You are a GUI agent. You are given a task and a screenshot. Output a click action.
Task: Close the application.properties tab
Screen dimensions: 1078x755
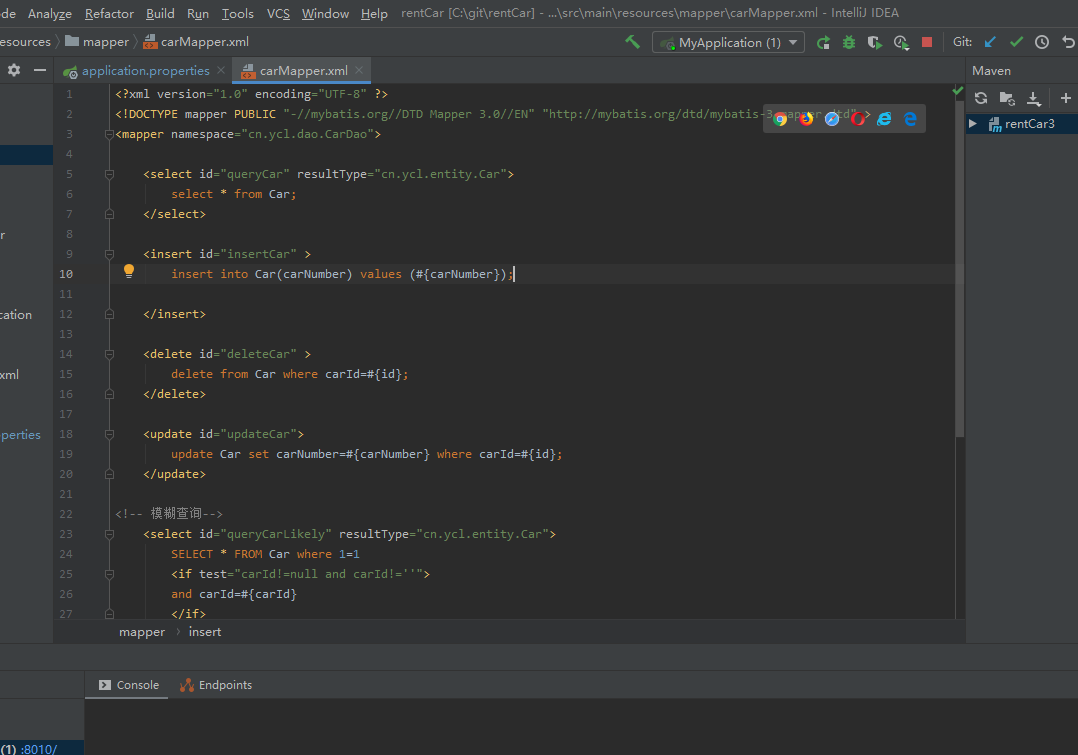click(221, 70)
